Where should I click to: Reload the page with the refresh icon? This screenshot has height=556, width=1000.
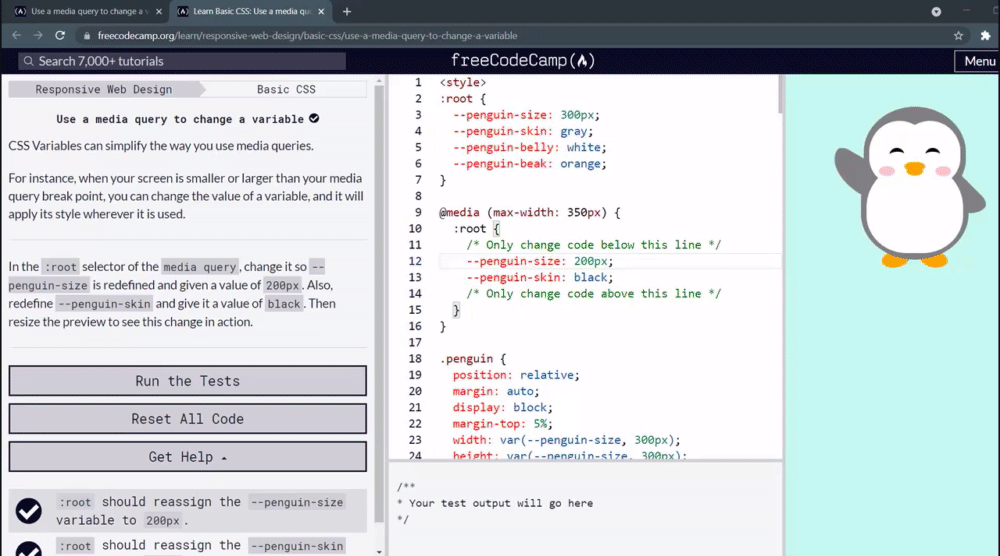(x=60, y=36)
